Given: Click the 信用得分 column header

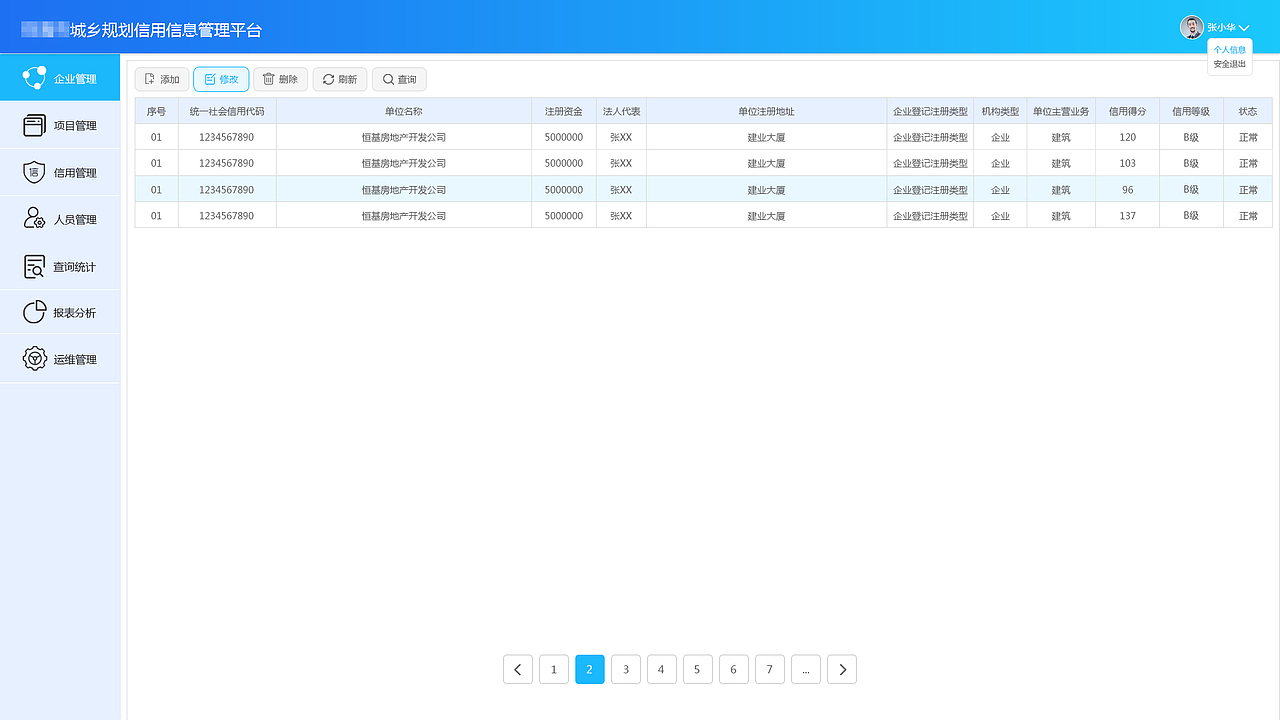Looking at the screenshot, I should pyautogui.click(x=1128, y=111).
